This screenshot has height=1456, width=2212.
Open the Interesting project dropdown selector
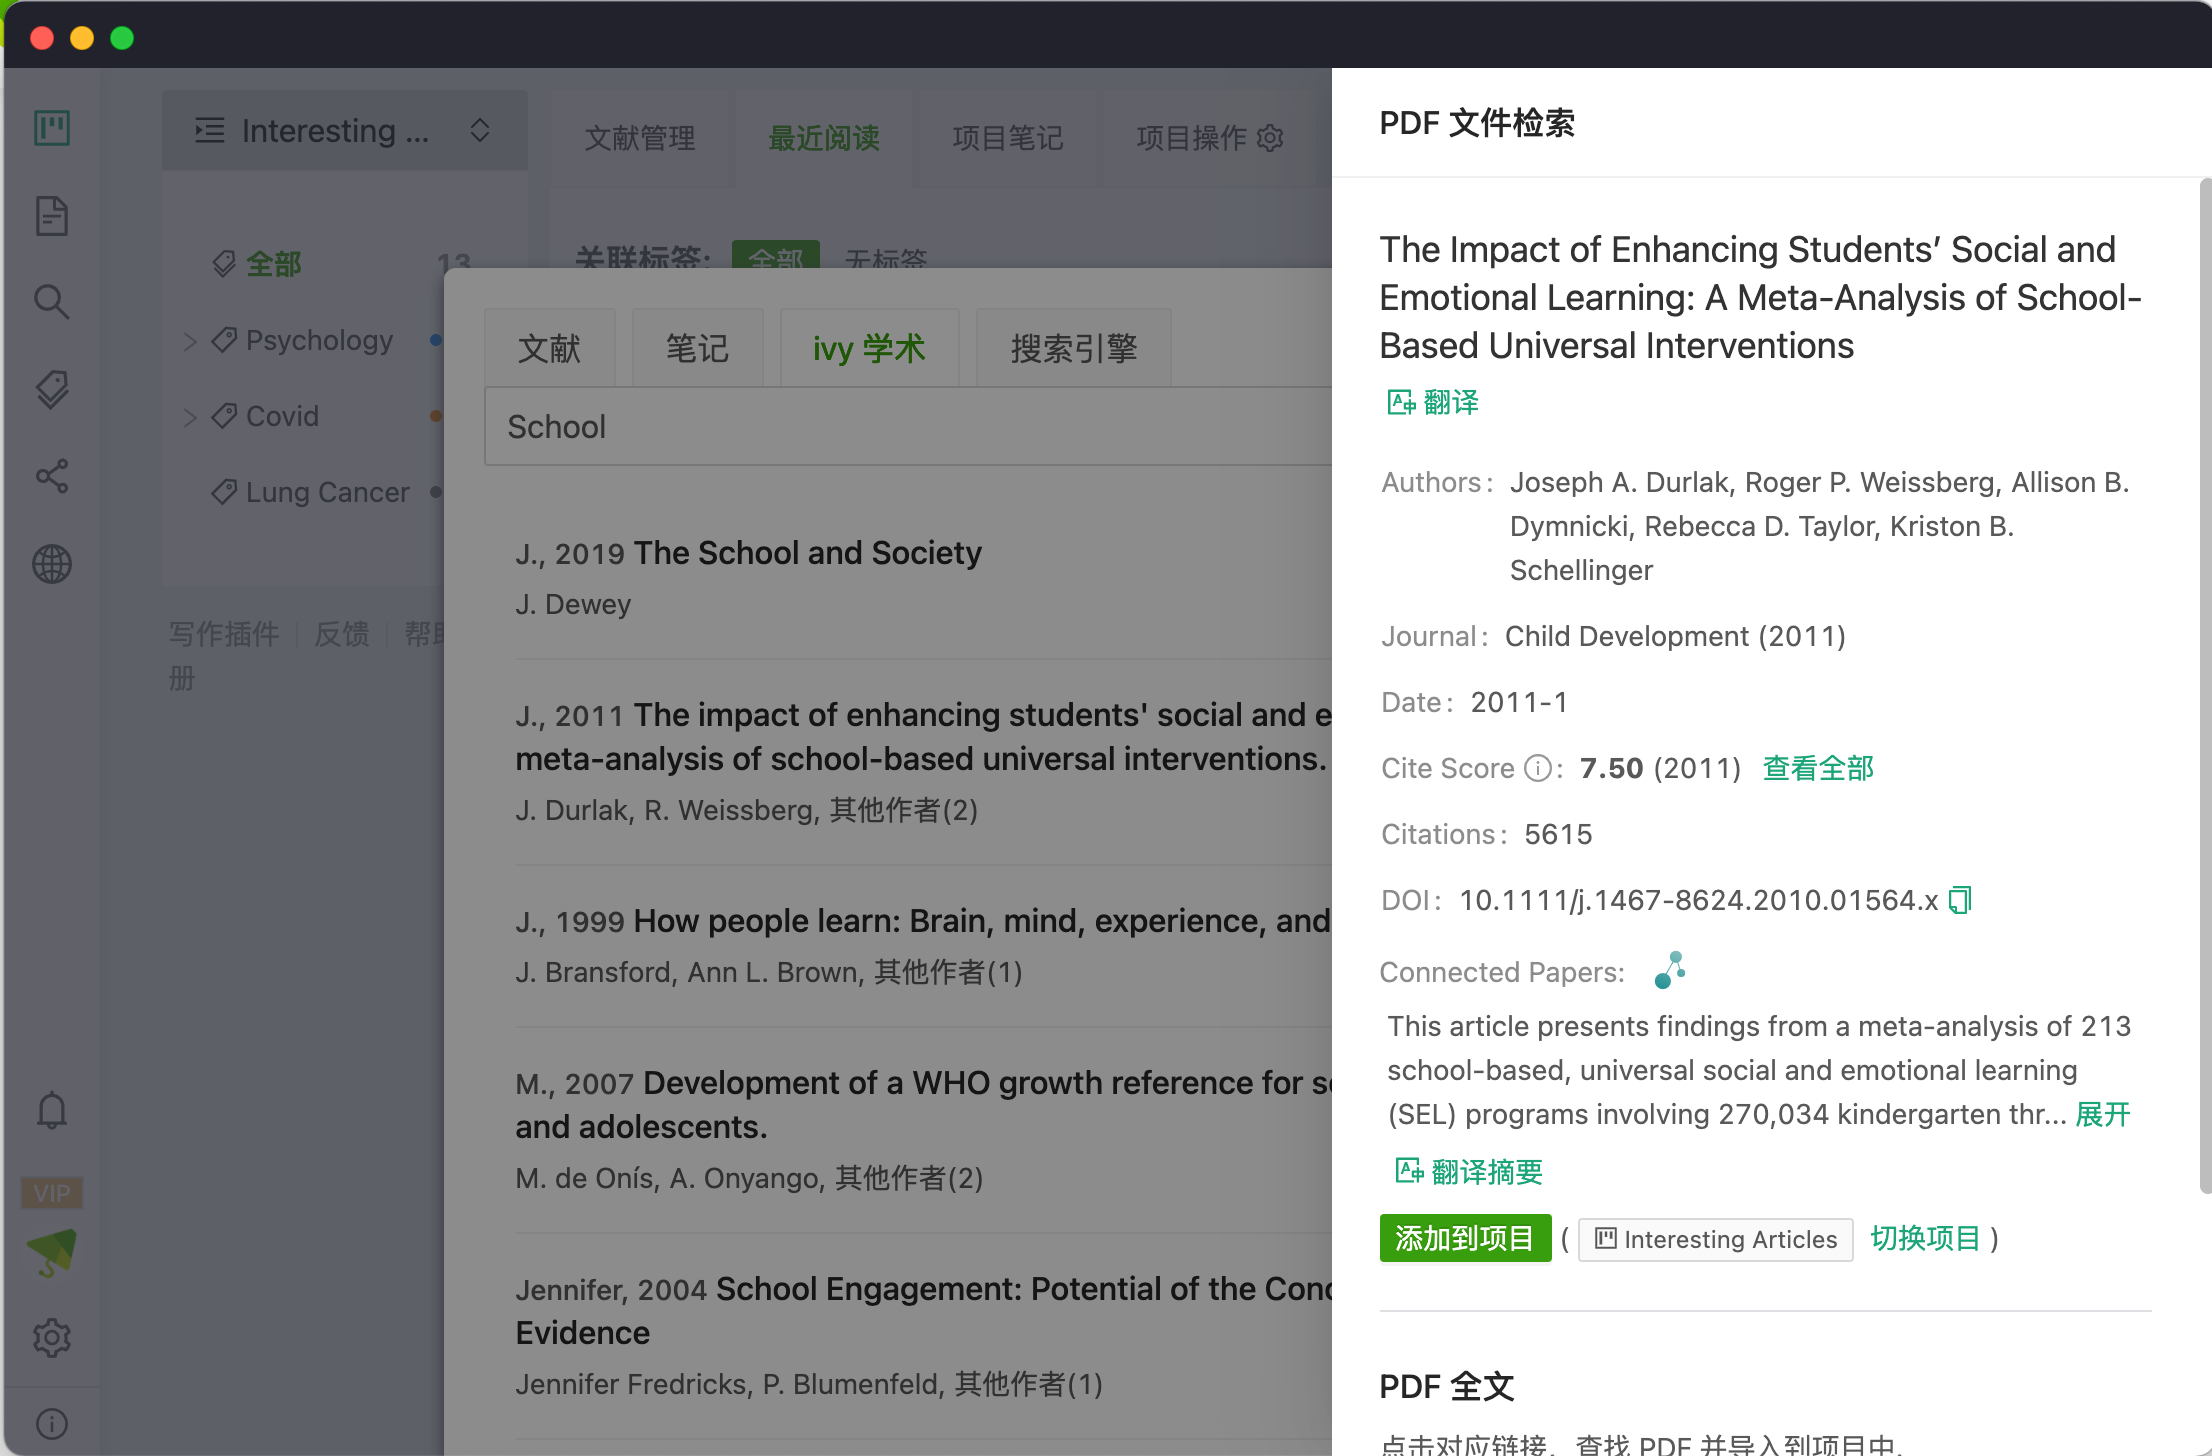(x=345, y=130)
